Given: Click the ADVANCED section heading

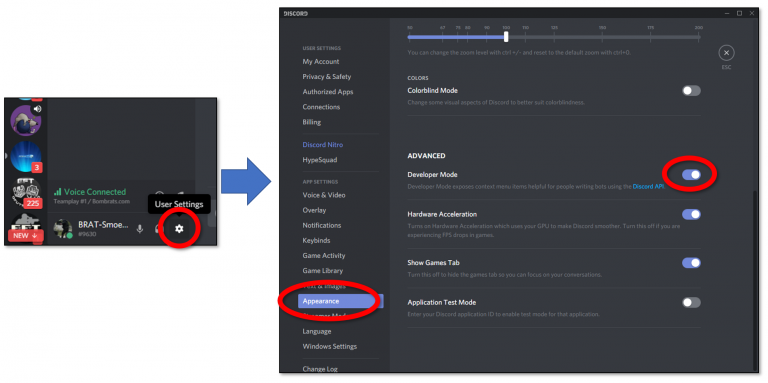Looking at the screenshot, I should click(x=427, y=156).
